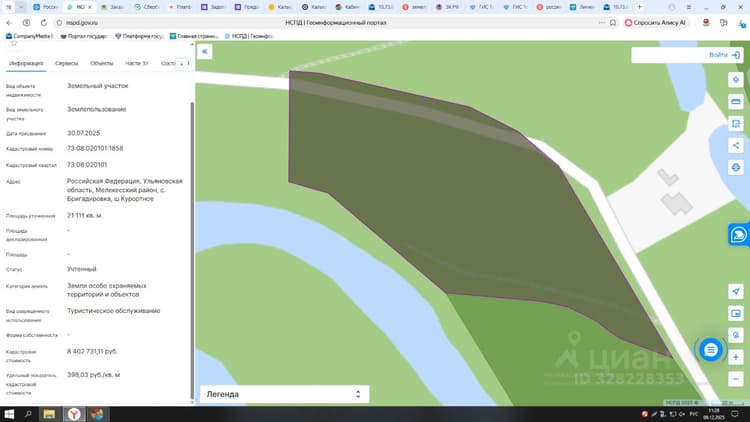Image resolution: width=750 pixels, height=422 pixels.
Task: Open the round blue chat button
Action: (711, 350)
